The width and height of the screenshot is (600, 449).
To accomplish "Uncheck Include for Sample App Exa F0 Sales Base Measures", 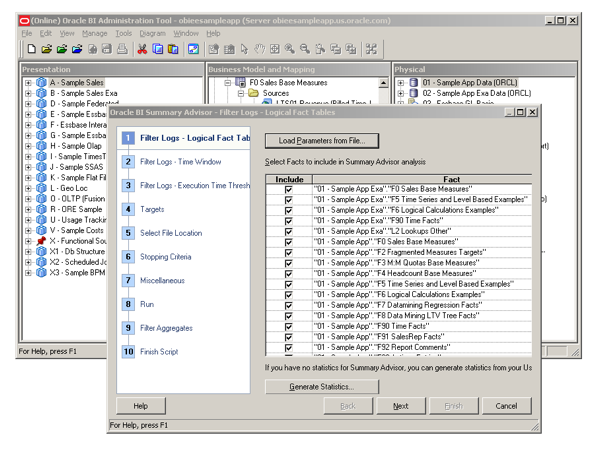I will (x=289, y=189).
